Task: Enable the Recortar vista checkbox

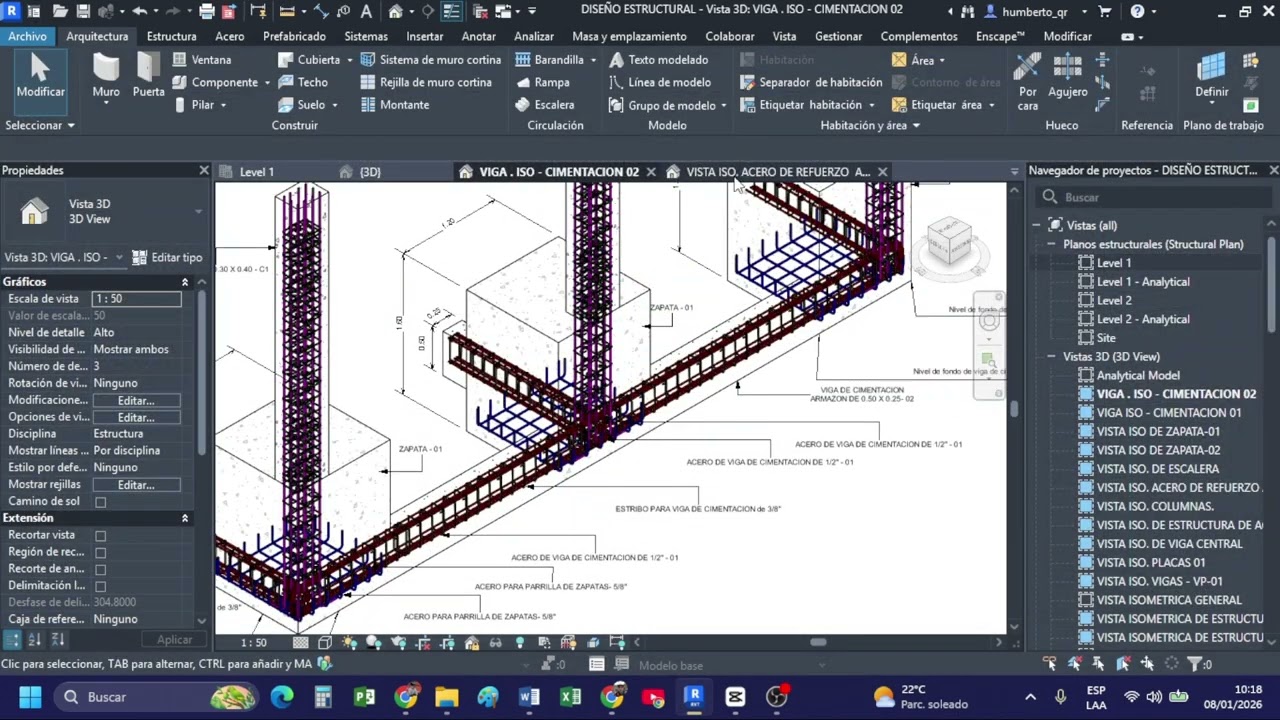Action: point(100,536)
